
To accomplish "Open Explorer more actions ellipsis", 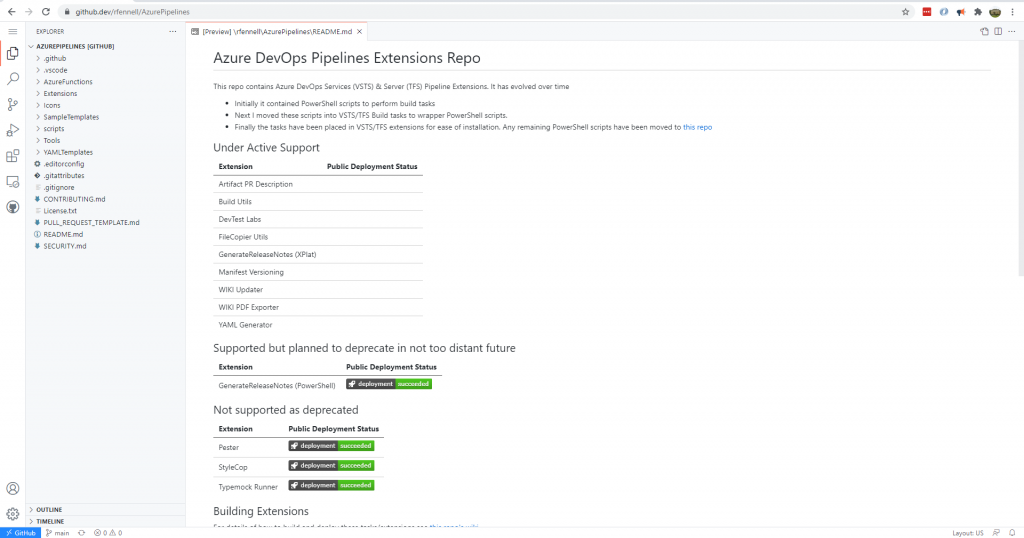I will (x=172, y=31).
